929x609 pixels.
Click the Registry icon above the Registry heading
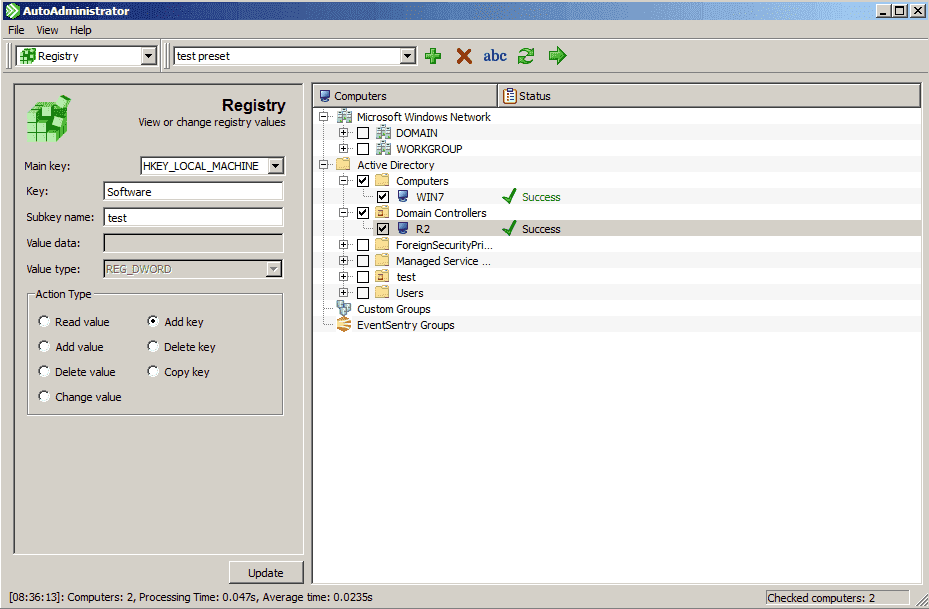point(47,117)
